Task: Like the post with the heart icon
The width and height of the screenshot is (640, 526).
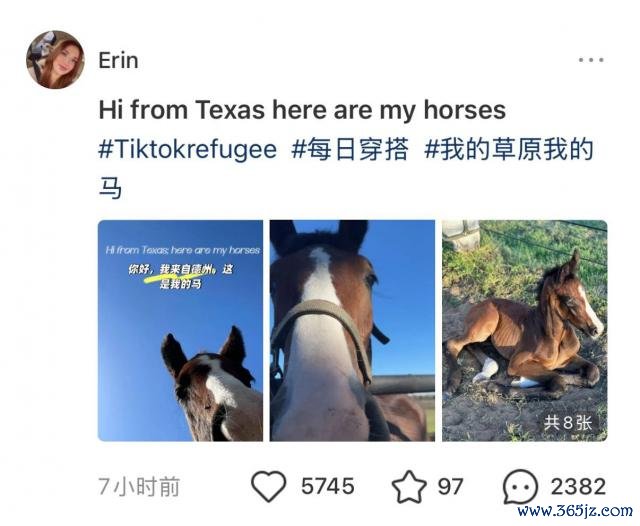Action: click(268, 486)
